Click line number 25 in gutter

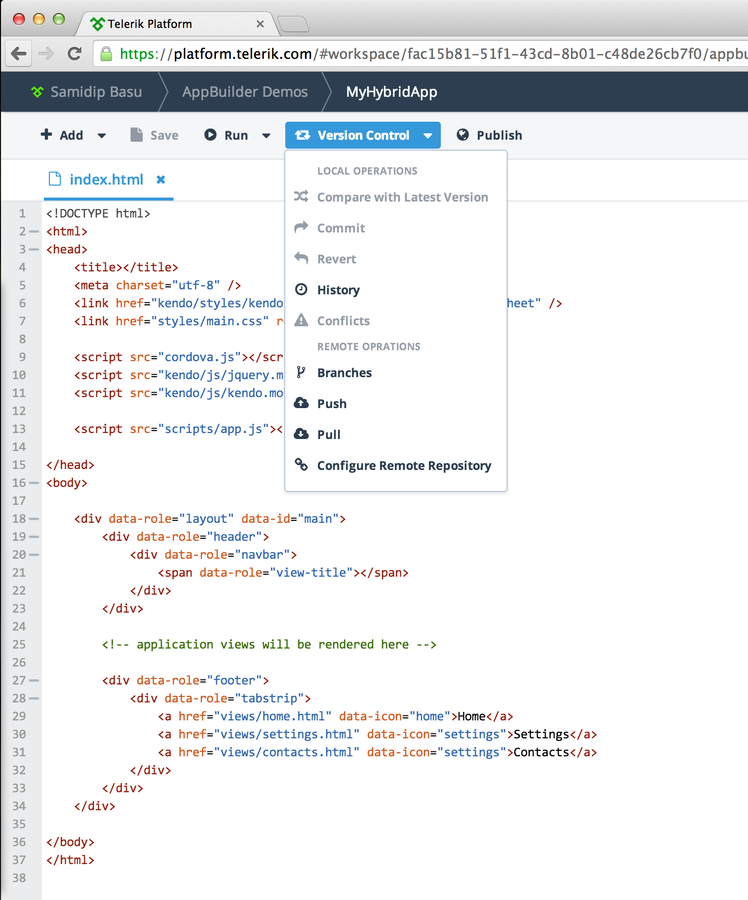19,645
